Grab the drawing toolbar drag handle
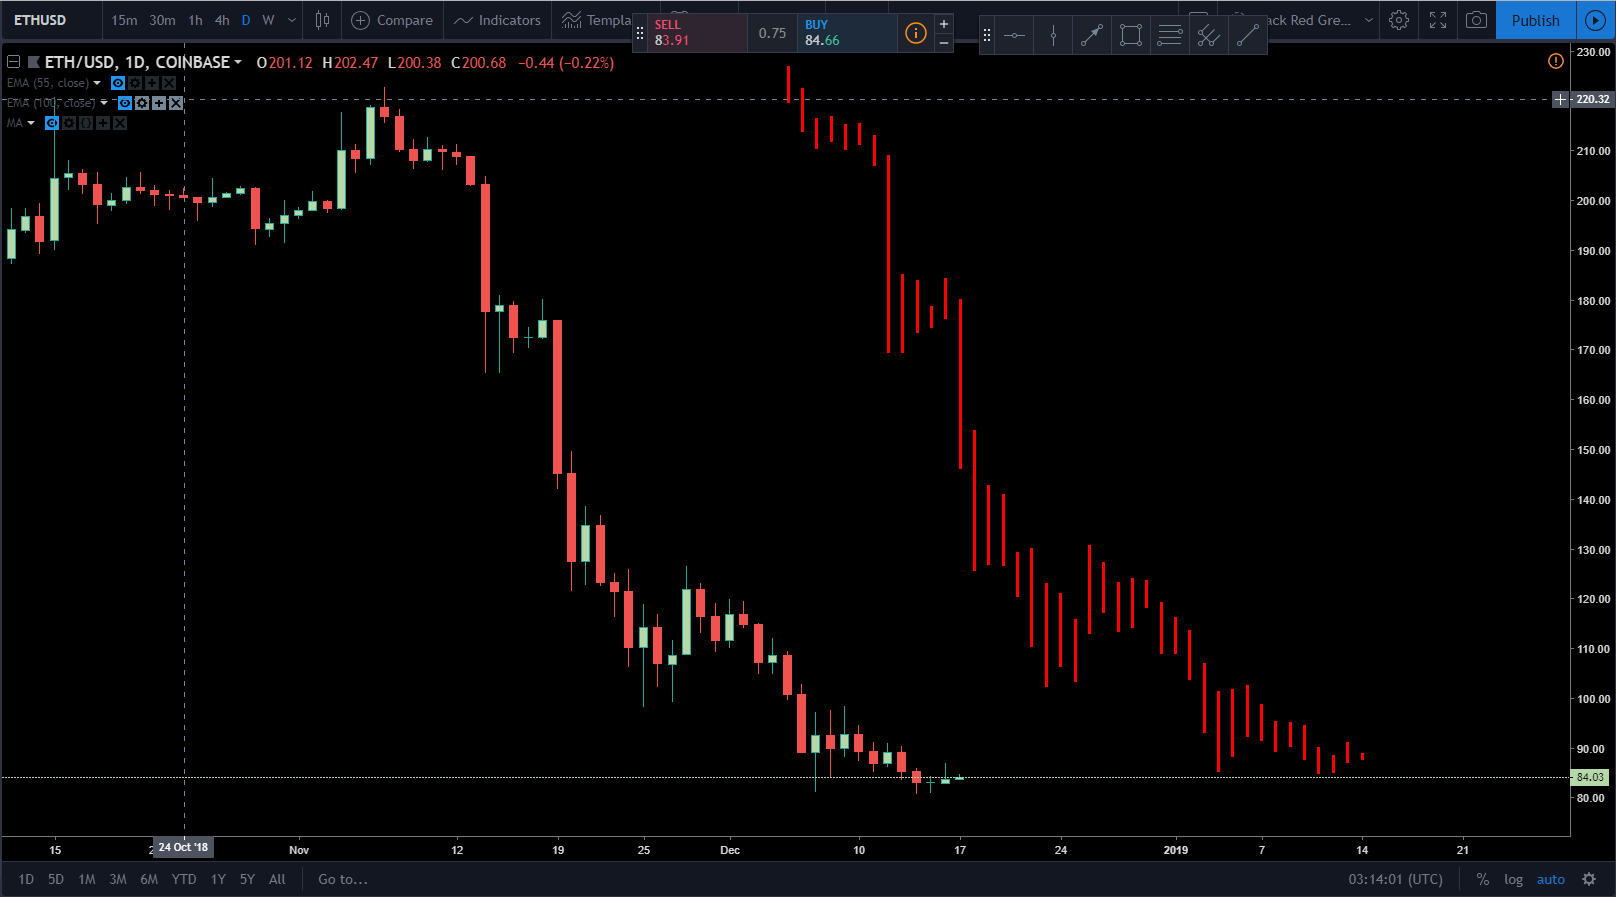This screenshot has width=1616, height=897. [987, 35]
